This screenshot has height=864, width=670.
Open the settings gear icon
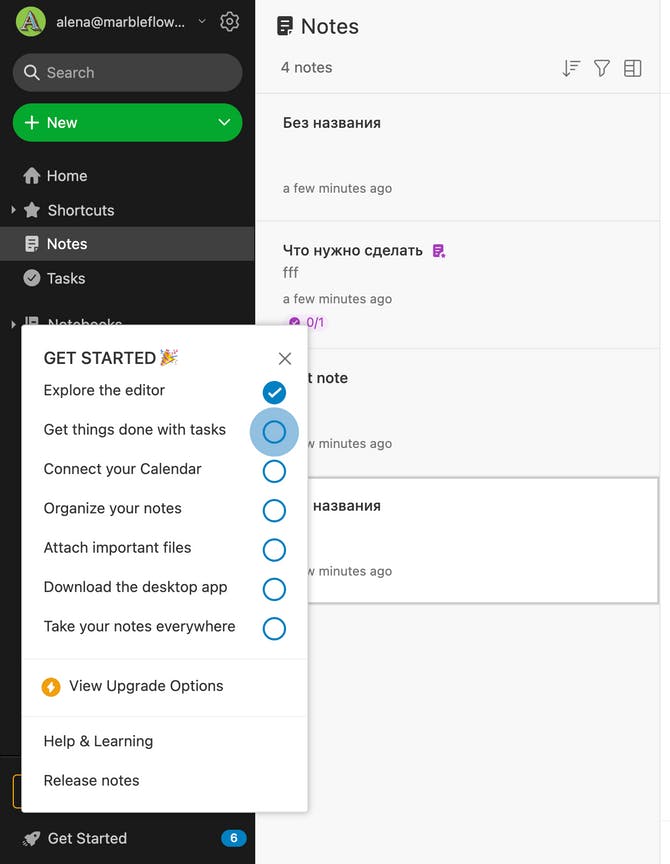(x=229, y=20)
